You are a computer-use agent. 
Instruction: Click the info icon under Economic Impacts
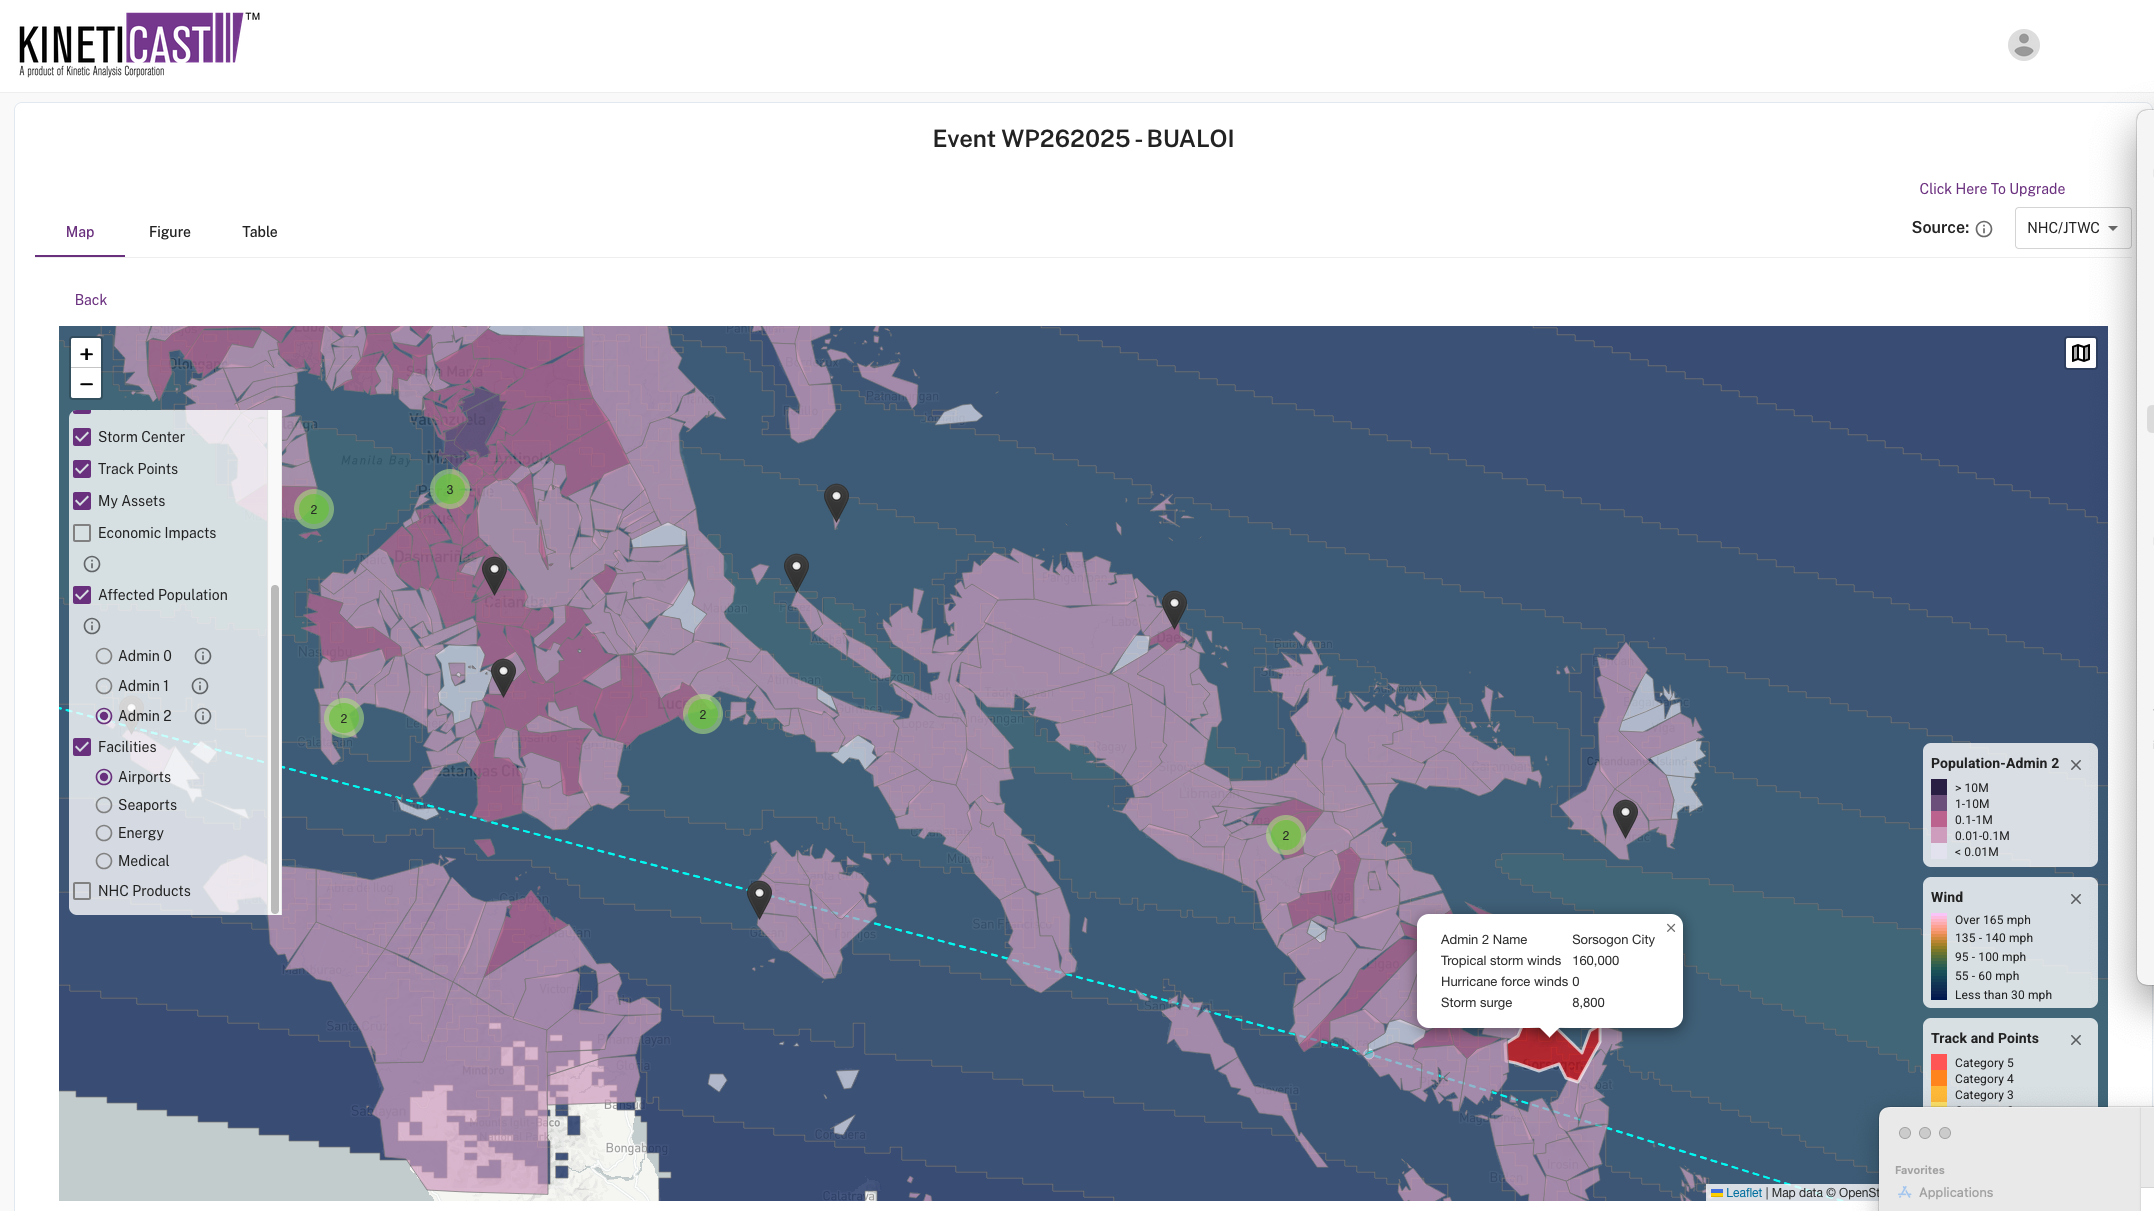tap(92, 564)
